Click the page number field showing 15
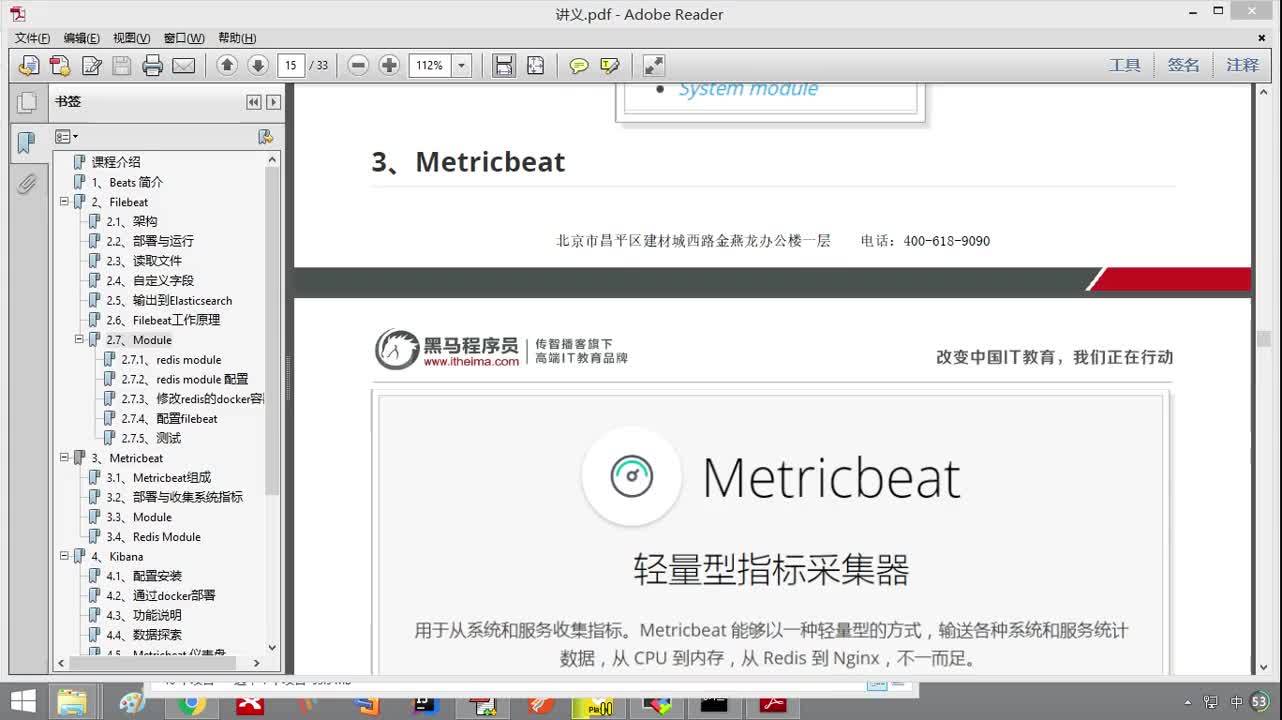Screen dimensions: 1282x720 coord(290,66)
